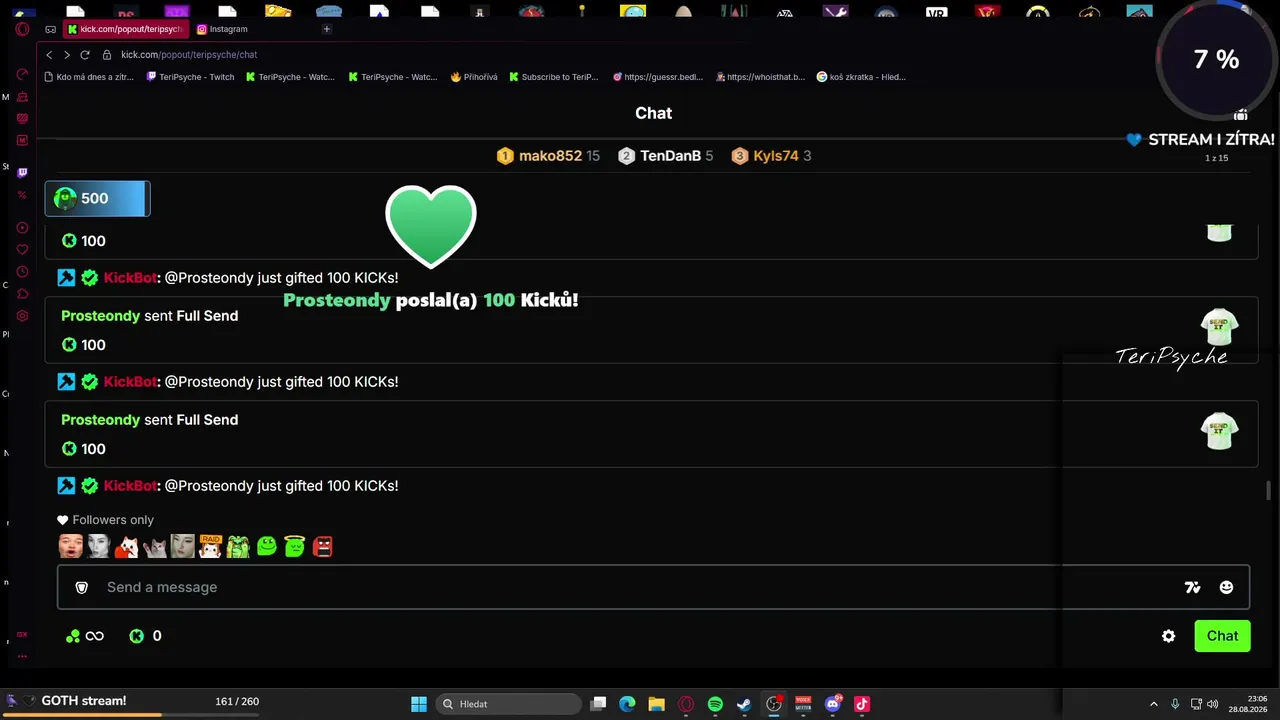
Task: Open a new browser tab
Action: [x=326, y=29]
